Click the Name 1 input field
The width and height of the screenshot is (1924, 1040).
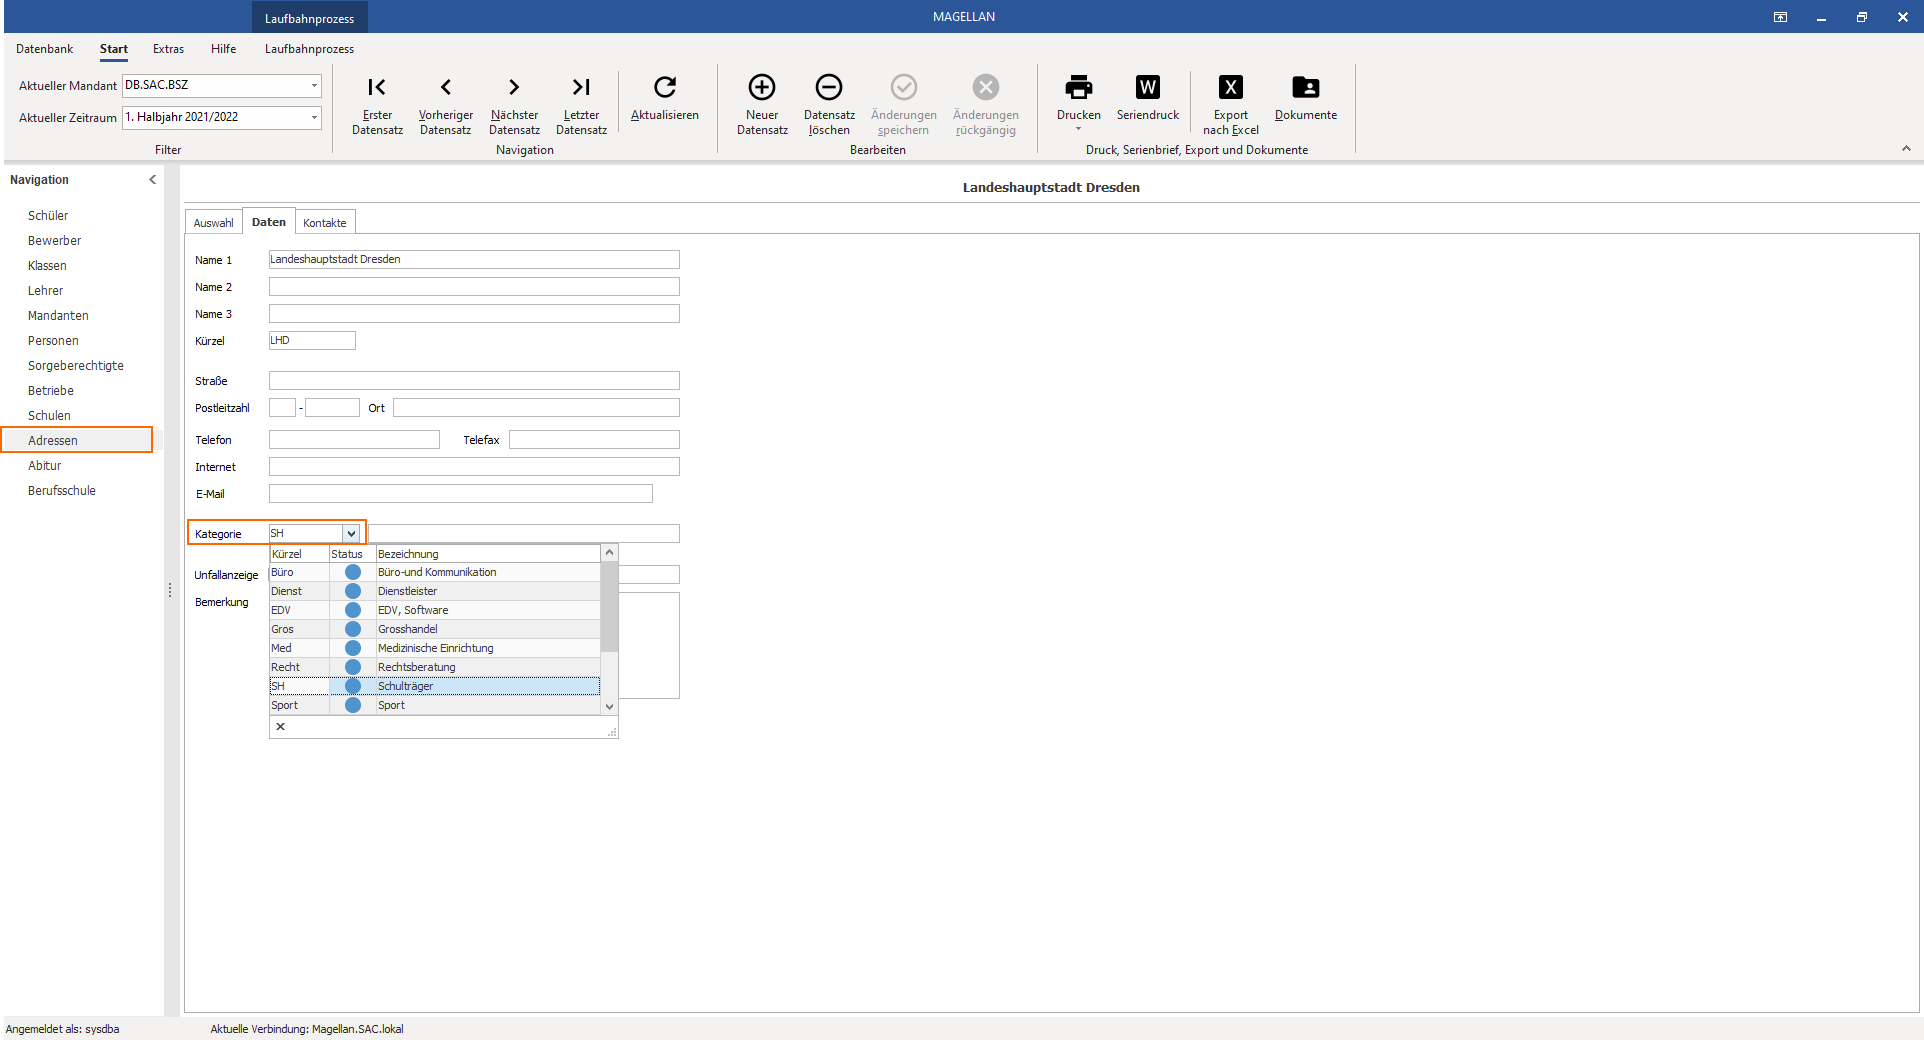point(474,260)
